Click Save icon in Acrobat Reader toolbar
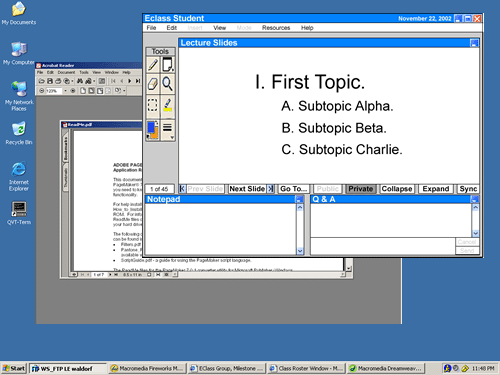The image size is (500, 375). click(50, 81)
